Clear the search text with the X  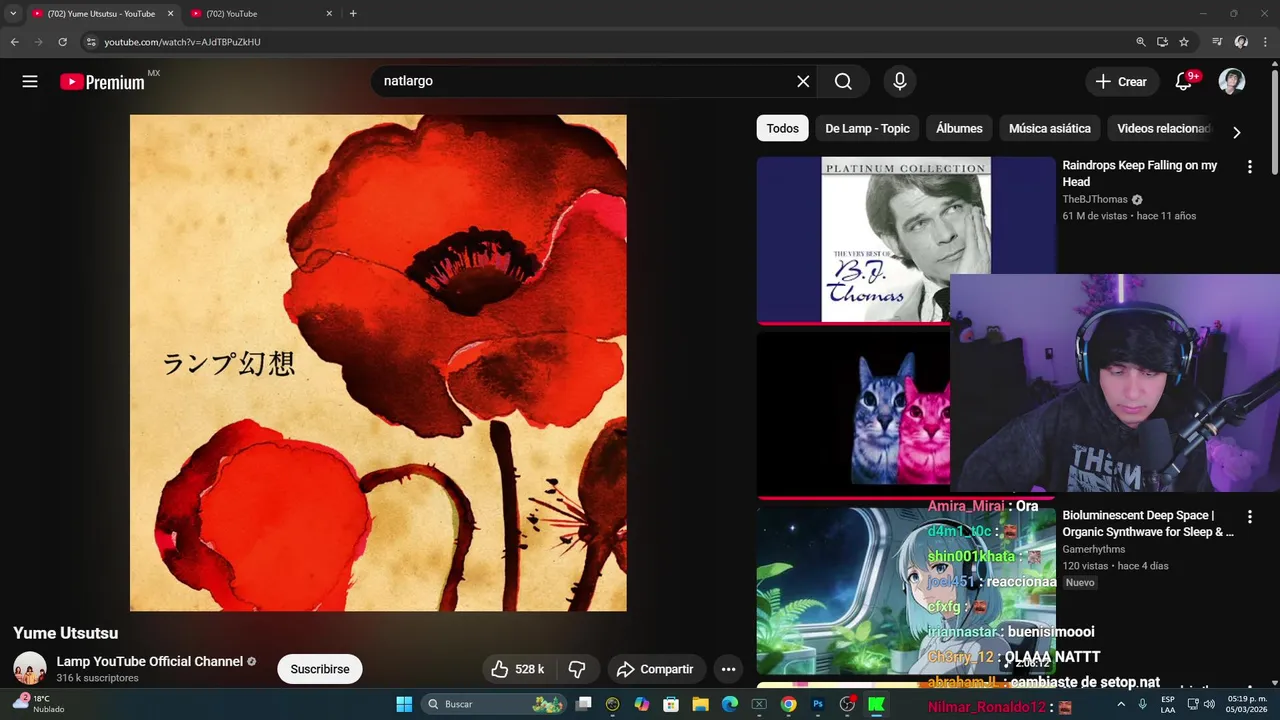(803, 82)
